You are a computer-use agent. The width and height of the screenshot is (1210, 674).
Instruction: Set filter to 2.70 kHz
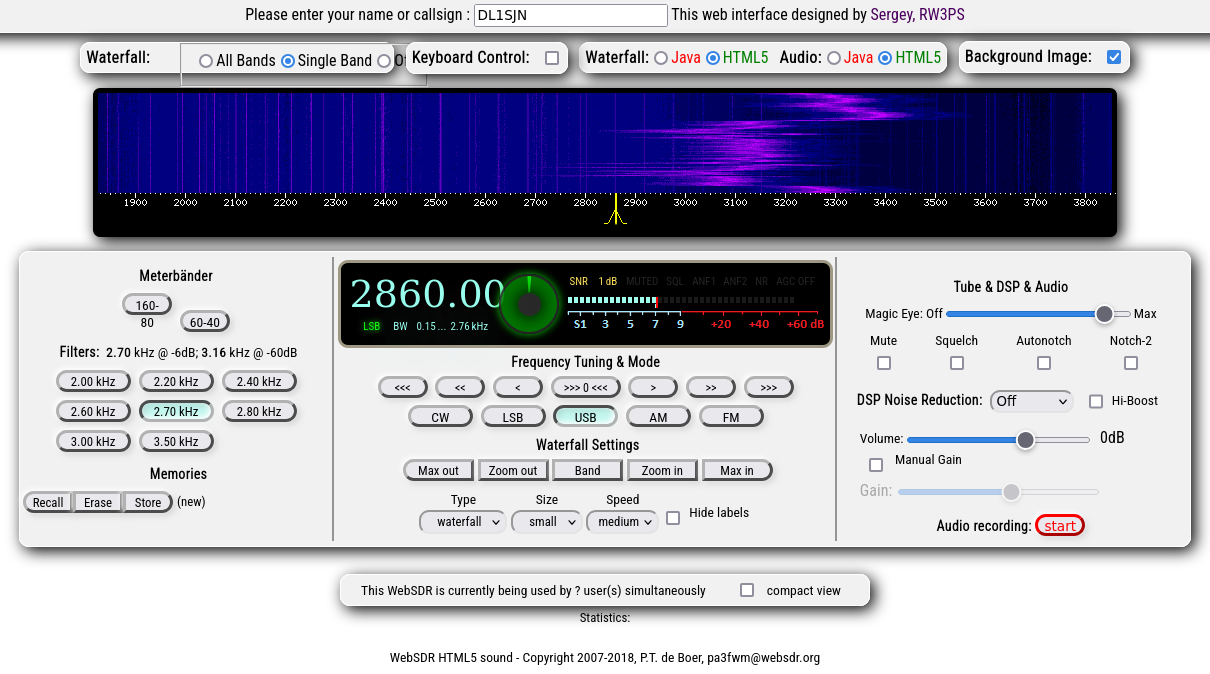(x=176, y=411)
